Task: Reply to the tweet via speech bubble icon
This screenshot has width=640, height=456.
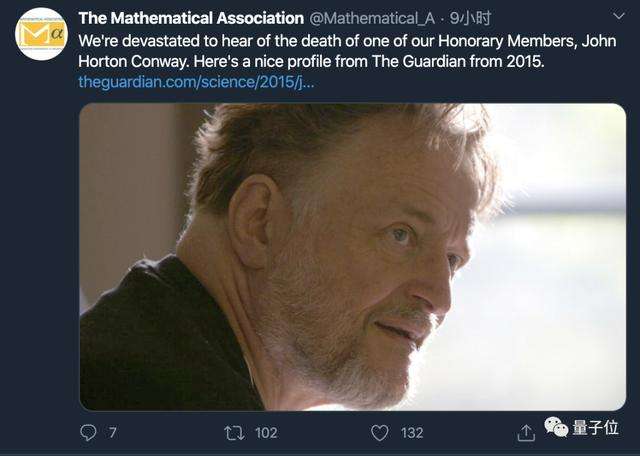Action: (x=89, y=432)
